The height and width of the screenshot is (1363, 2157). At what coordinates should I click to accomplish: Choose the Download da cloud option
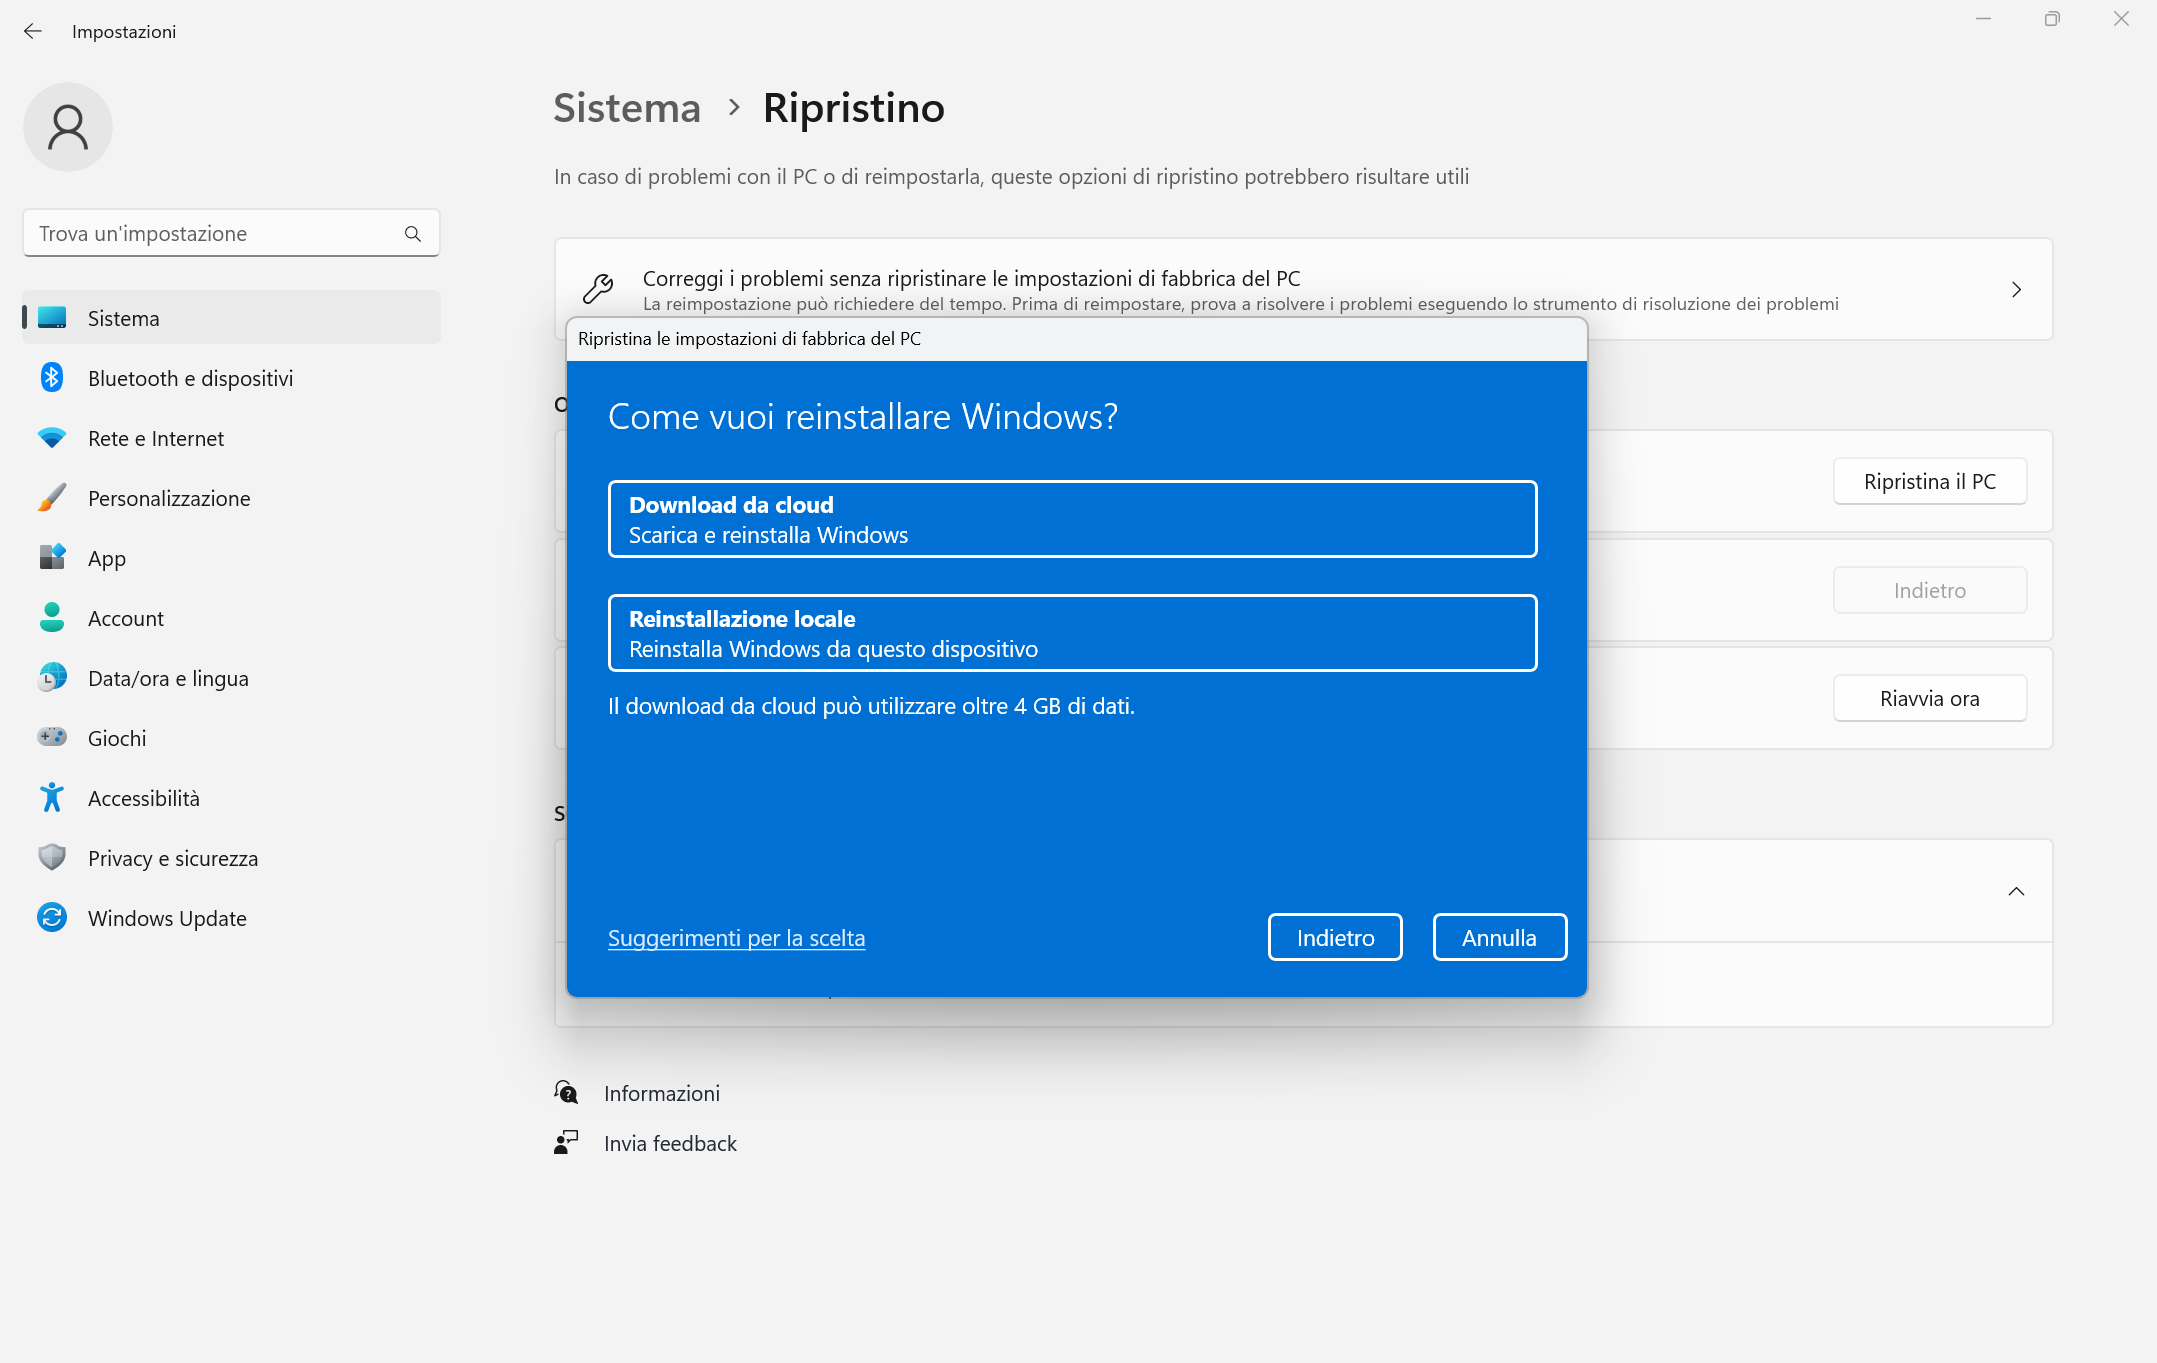[x=1071, y=518]
